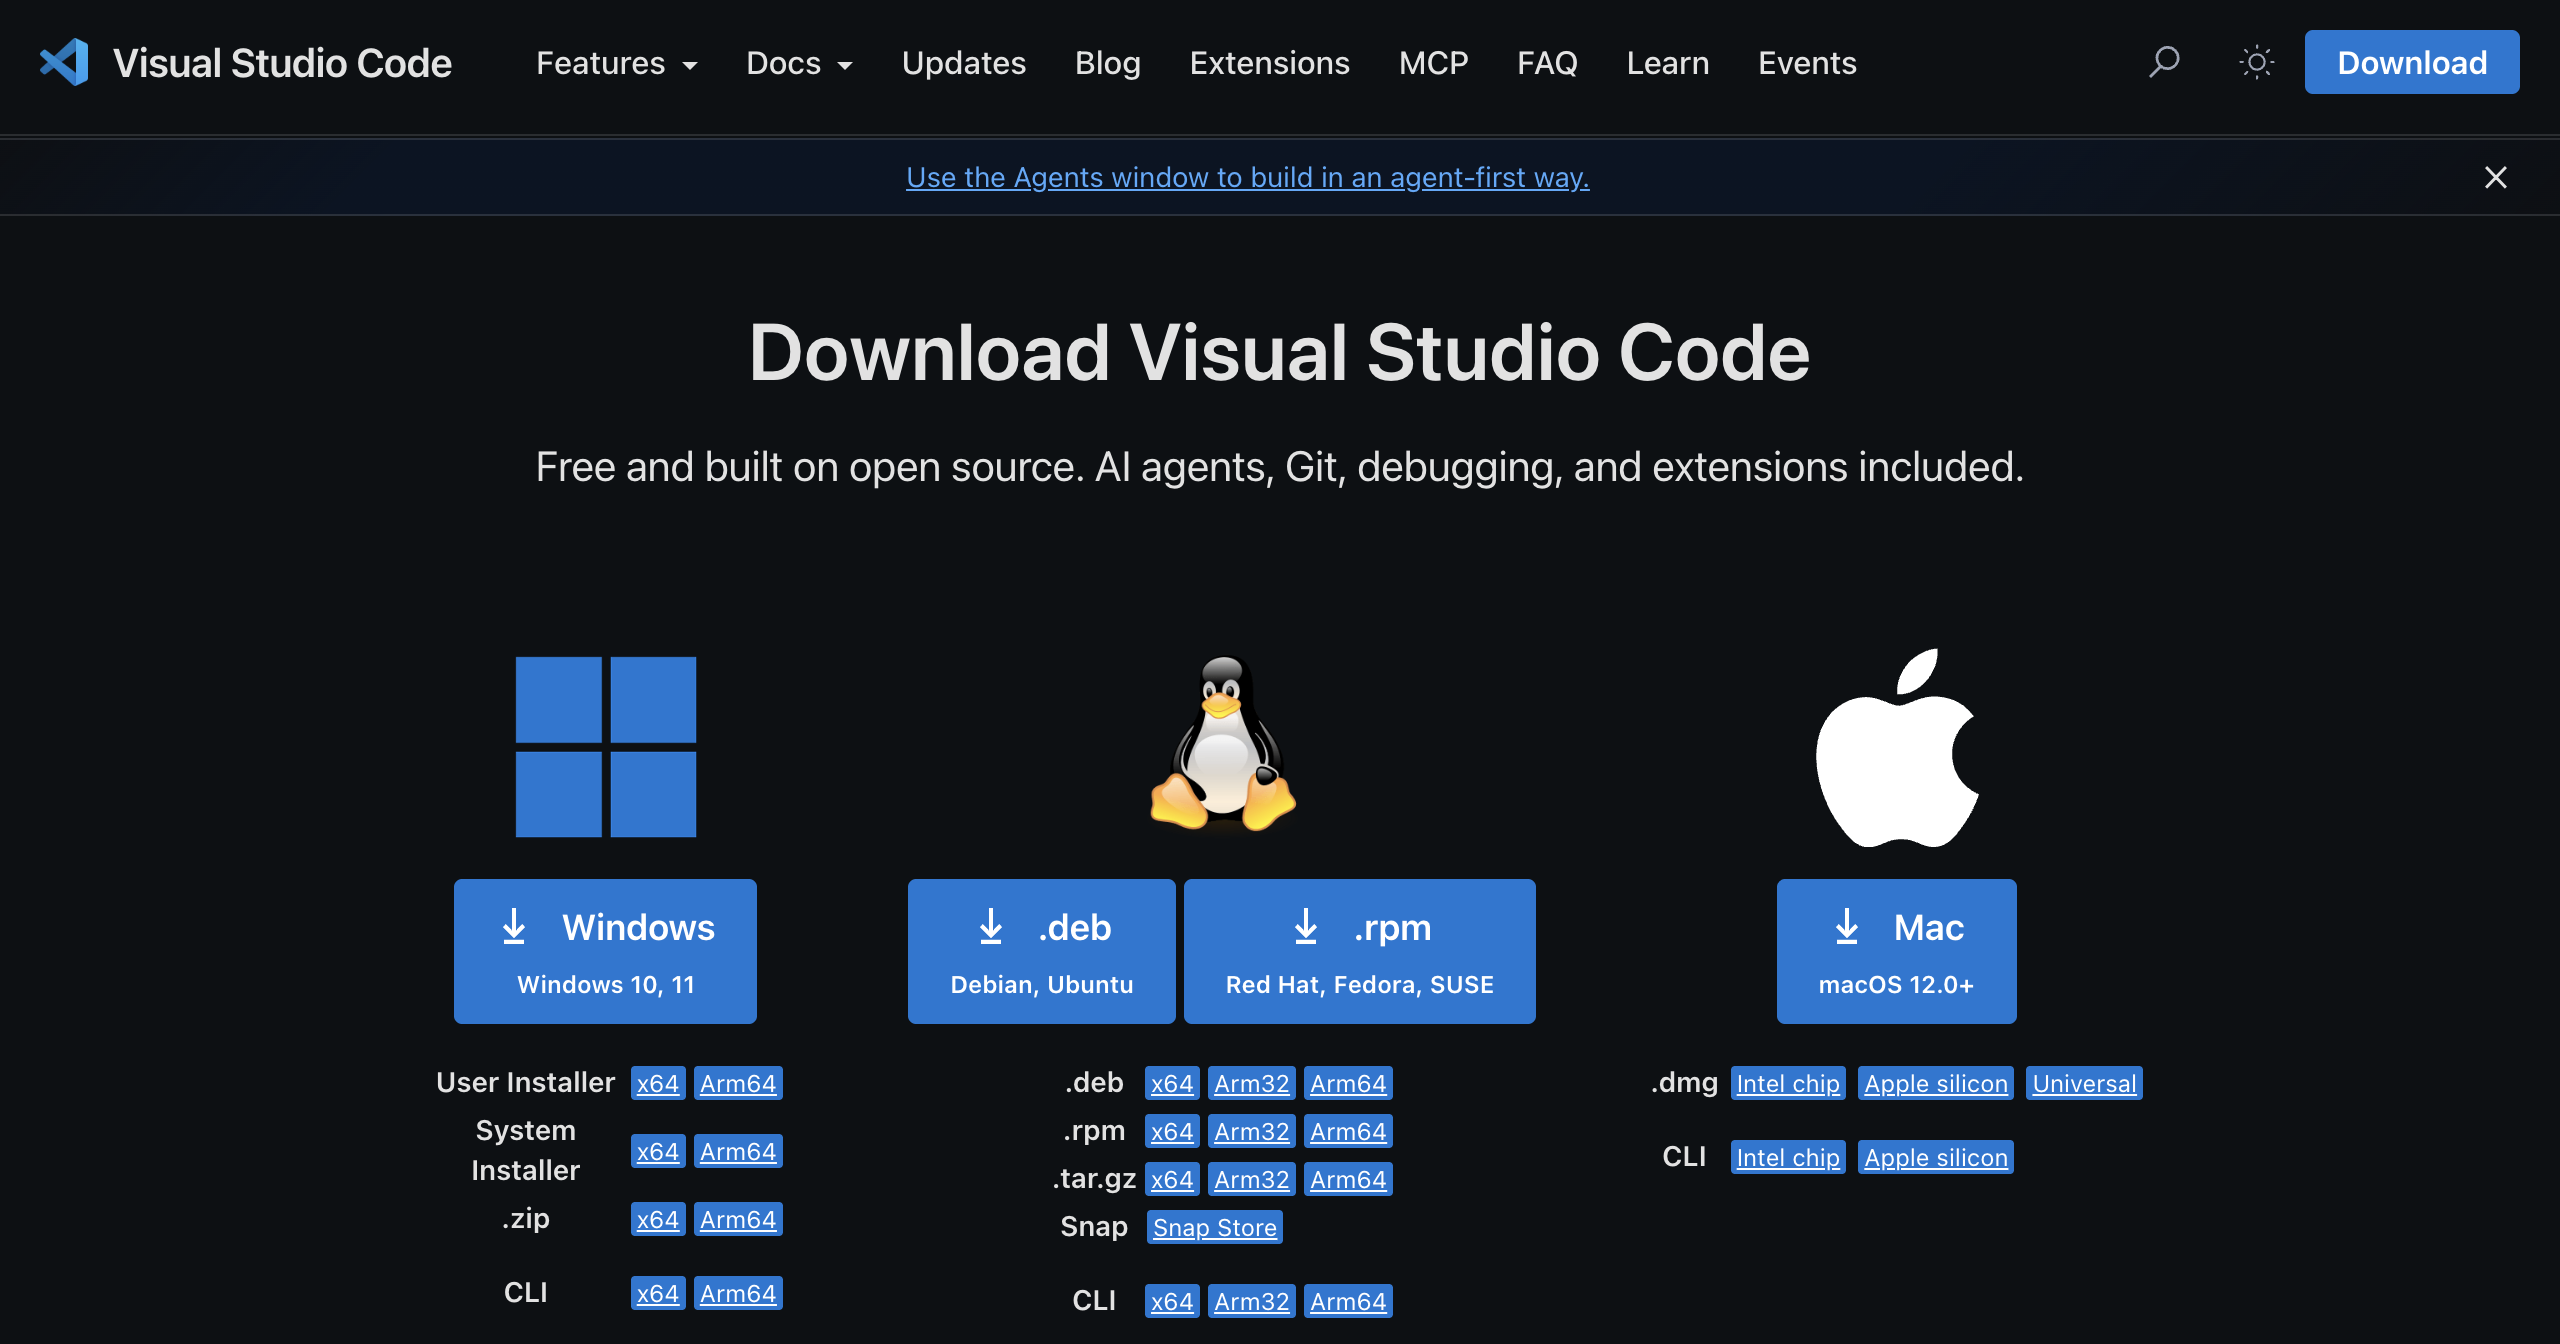Select Linux .rpm Arm32 link
This screenshot has width=2560, height=1344.
pos(1252,1131)
